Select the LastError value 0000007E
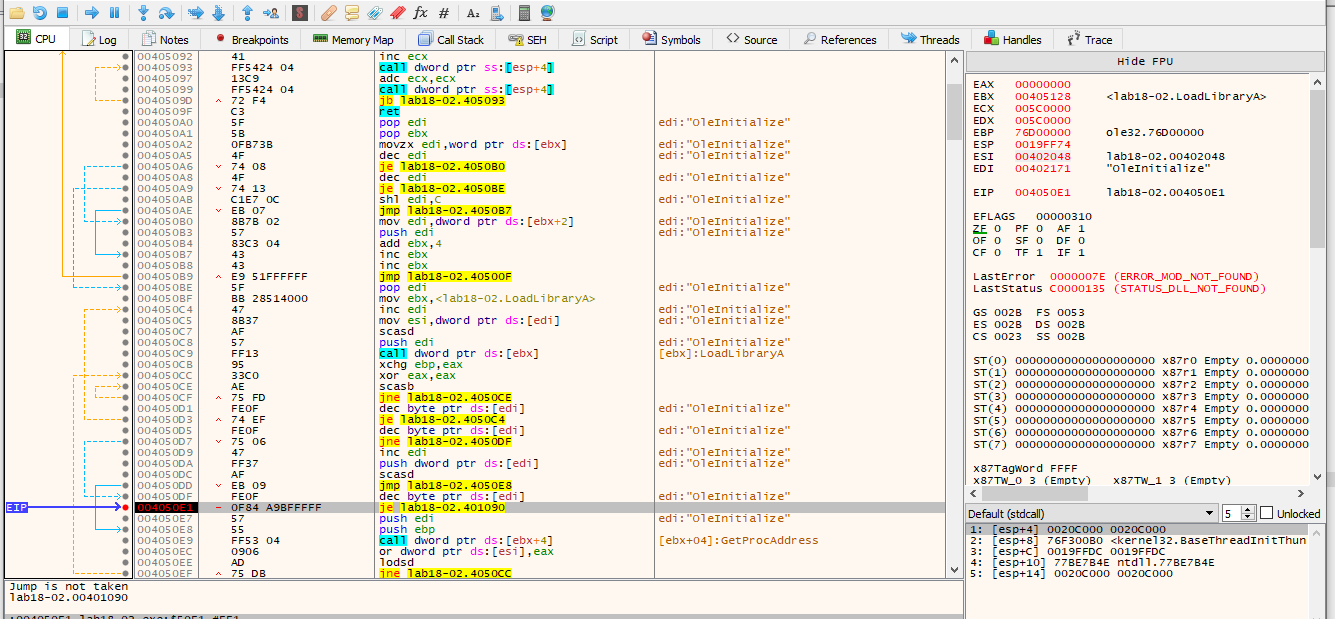Viewport: 1335px width, 619px height. [x=1078, y=276]
